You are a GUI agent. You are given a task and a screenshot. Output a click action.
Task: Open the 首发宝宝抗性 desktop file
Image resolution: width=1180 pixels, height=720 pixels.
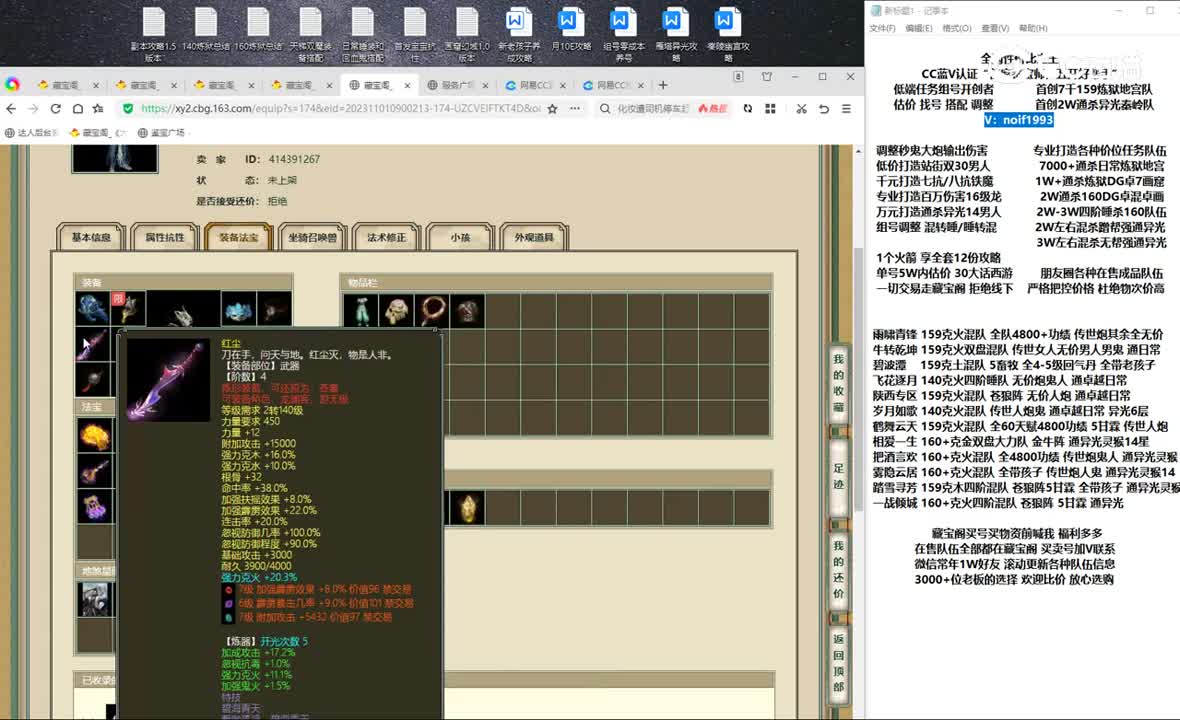[415, 34]
